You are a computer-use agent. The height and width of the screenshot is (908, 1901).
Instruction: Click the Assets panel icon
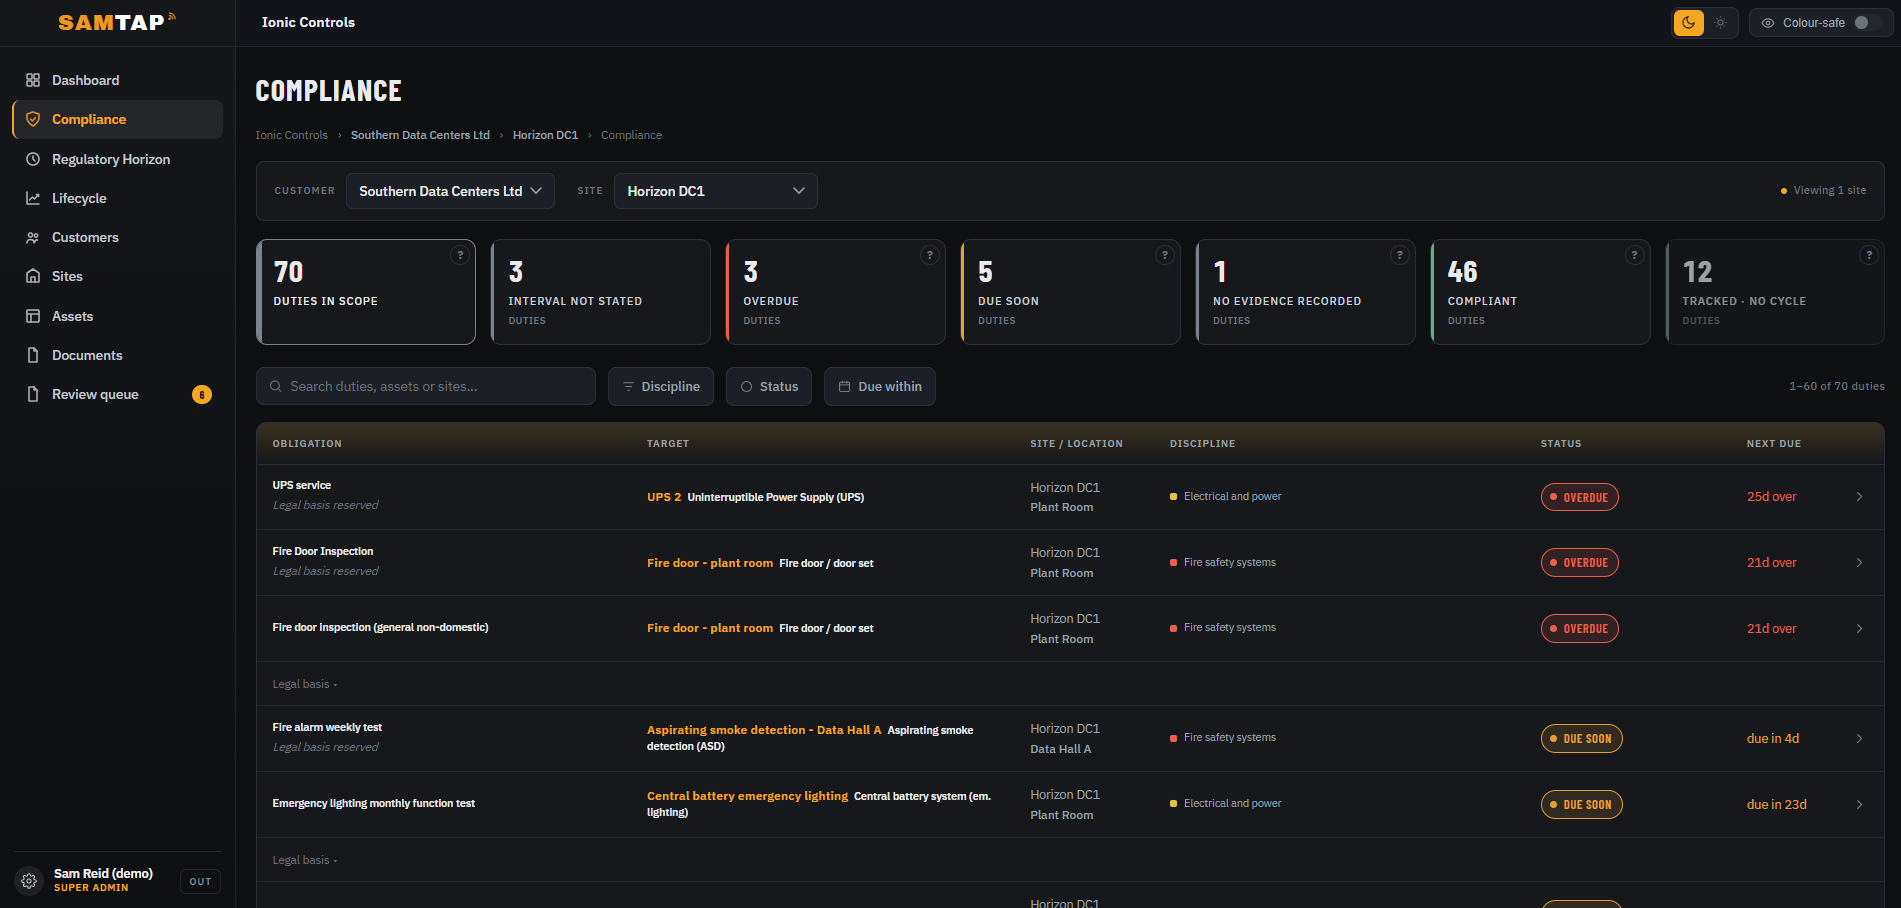tap(33, 316)
